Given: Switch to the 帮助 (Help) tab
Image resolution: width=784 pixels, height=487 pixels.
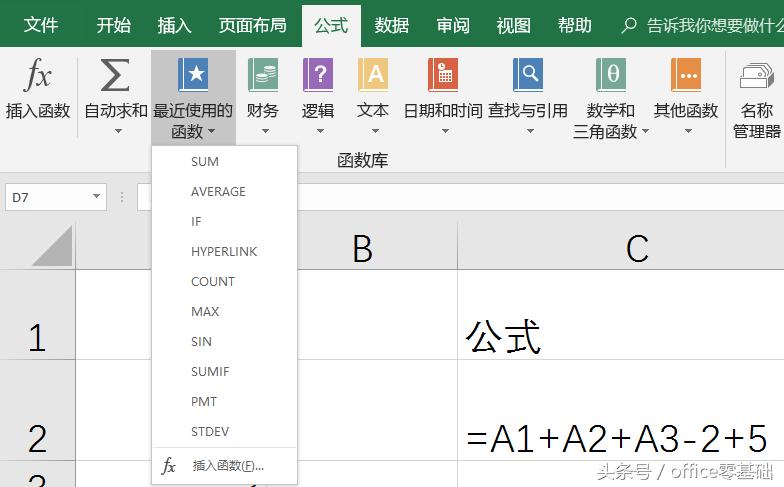Looking at the screenshot, I should coord(575,25).
